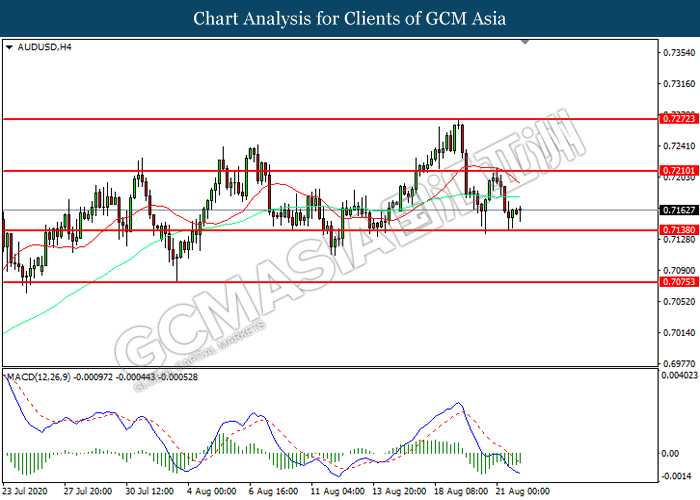Click the current price 0.71627 label

679,210
